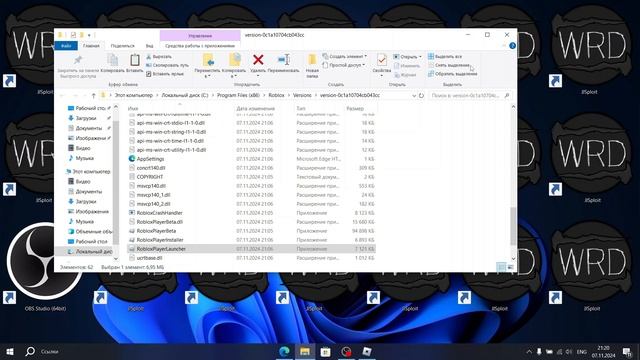Click Обратить выделение (Invert selection)

(x=453, y=74)
